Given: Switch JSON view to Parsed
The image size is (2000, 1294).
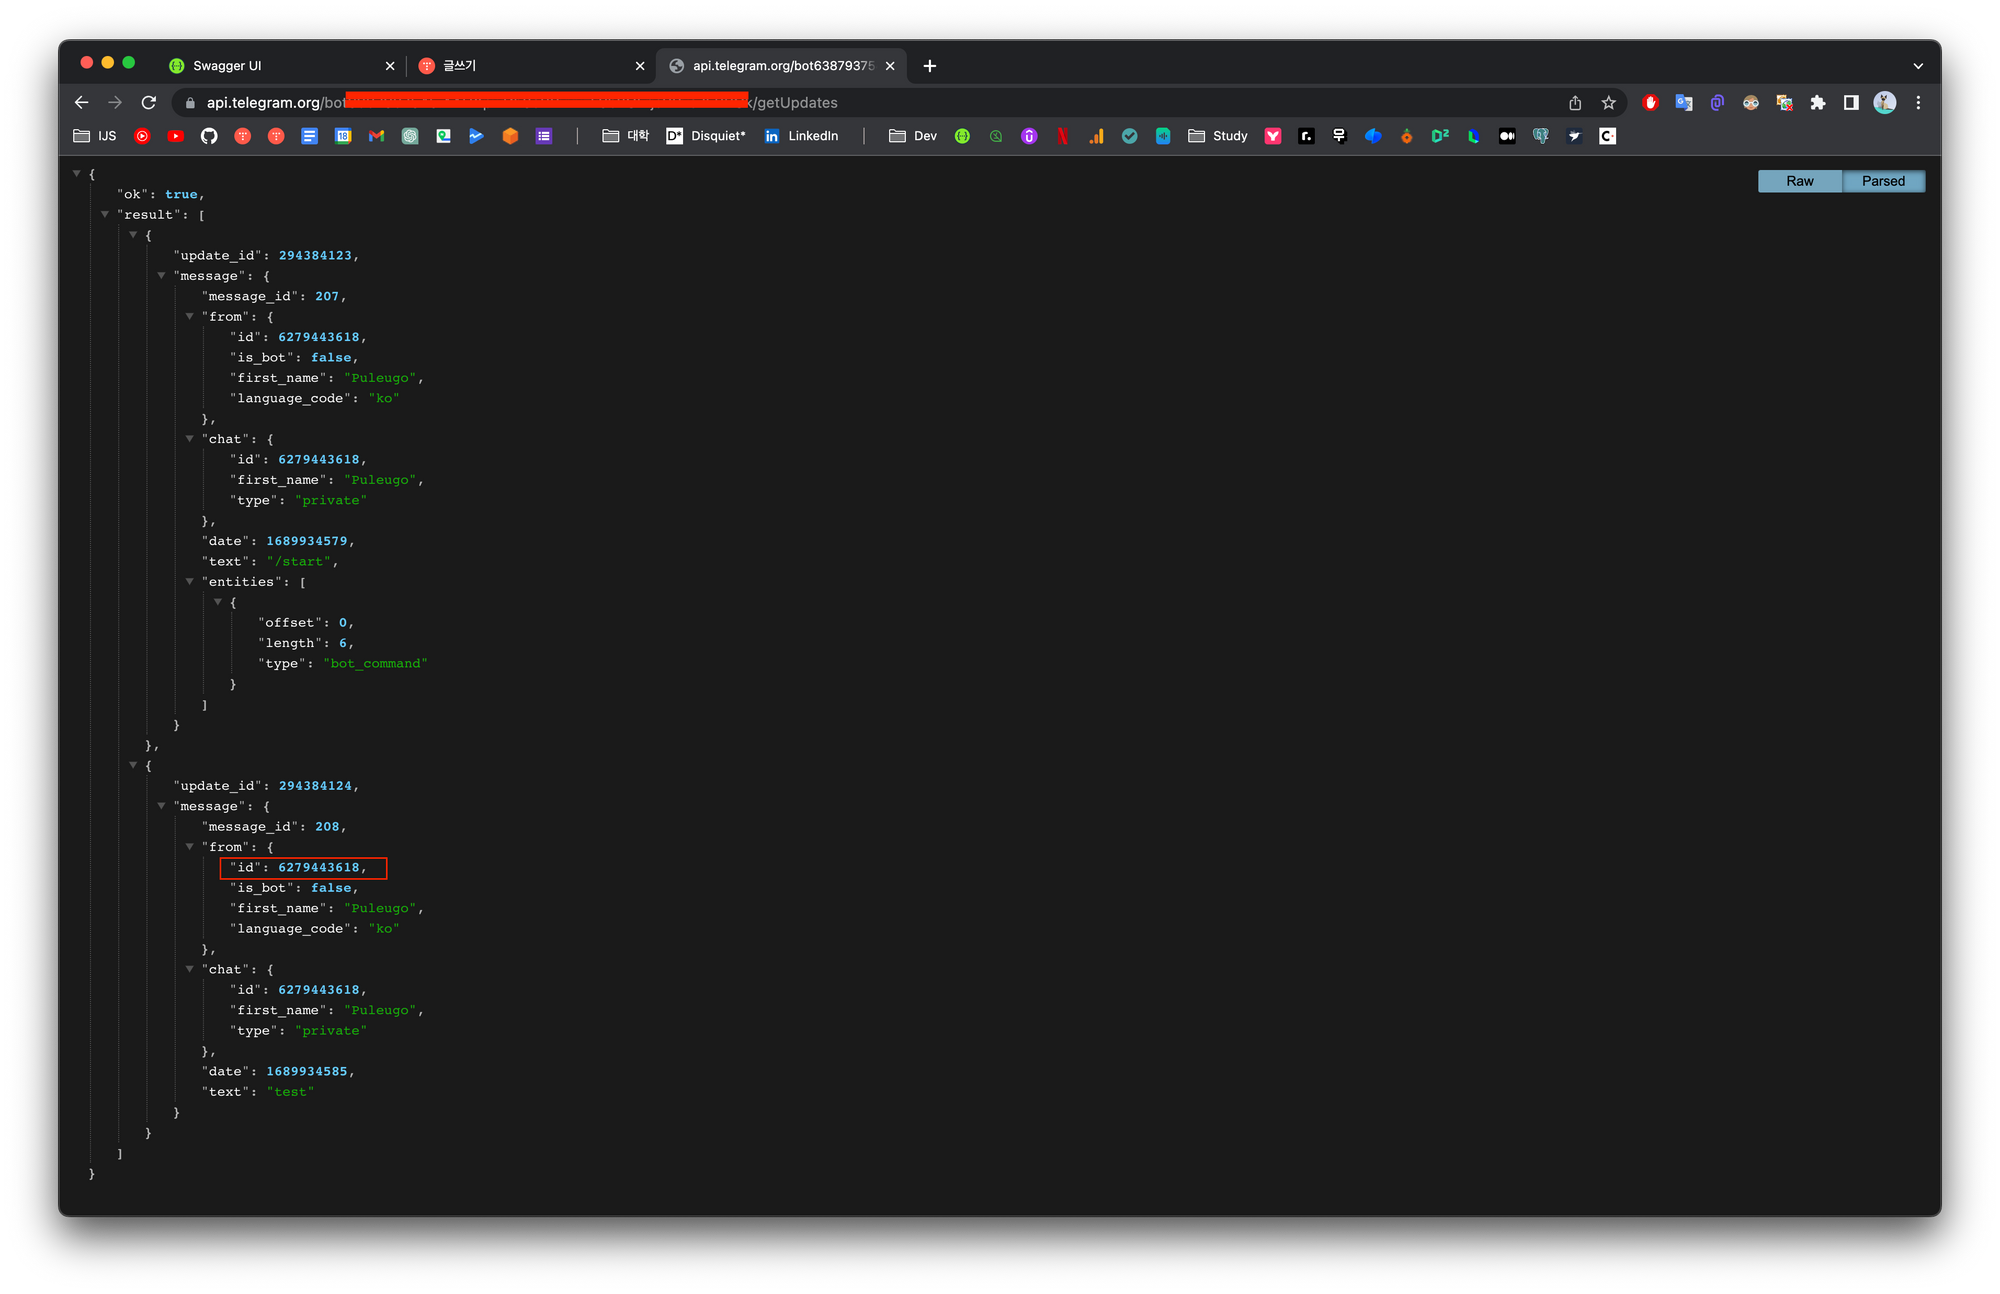Looking at the screenshot, I should (x=1883, y=181).
